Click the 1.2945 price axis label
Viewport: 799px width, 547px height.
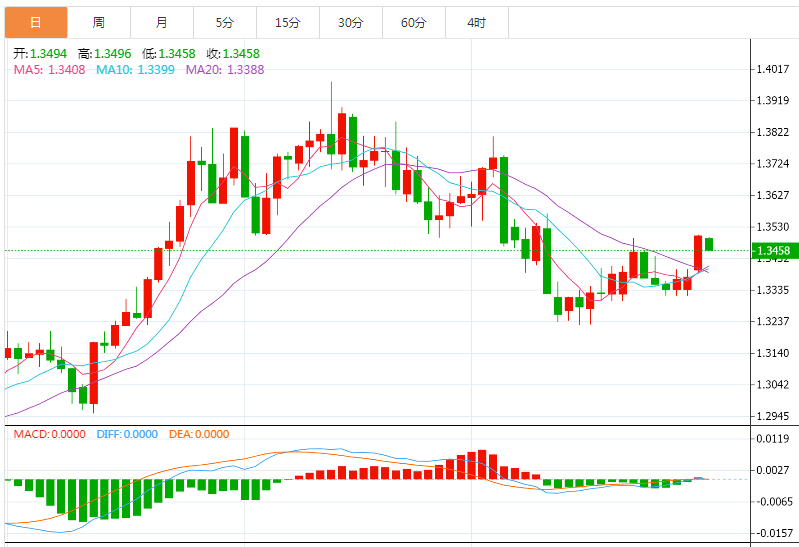point(773,416)
